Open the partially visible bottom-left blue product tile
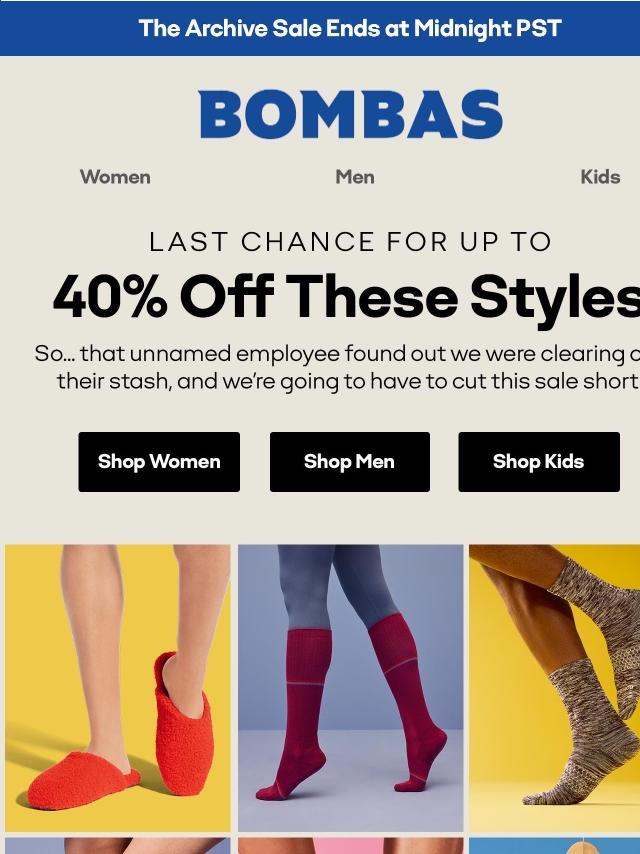The height and width of the screenshot is (854, 640). [x=118, y=846]
